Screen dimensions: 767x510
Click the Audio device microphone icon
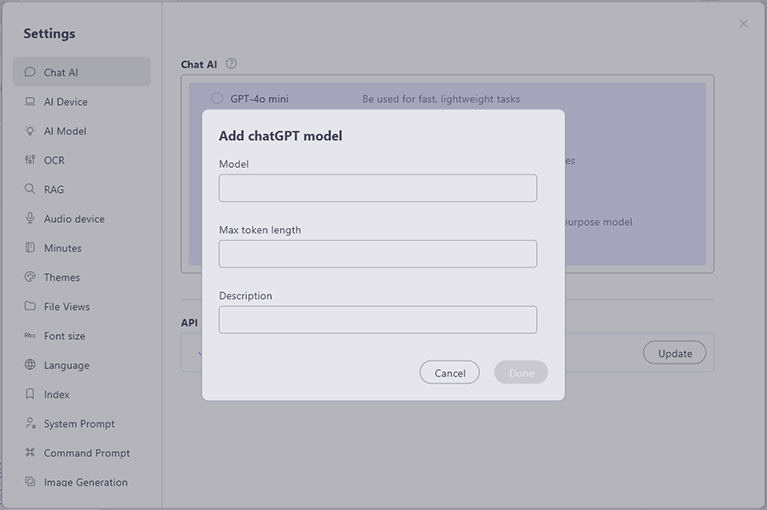tap(30, 219)
